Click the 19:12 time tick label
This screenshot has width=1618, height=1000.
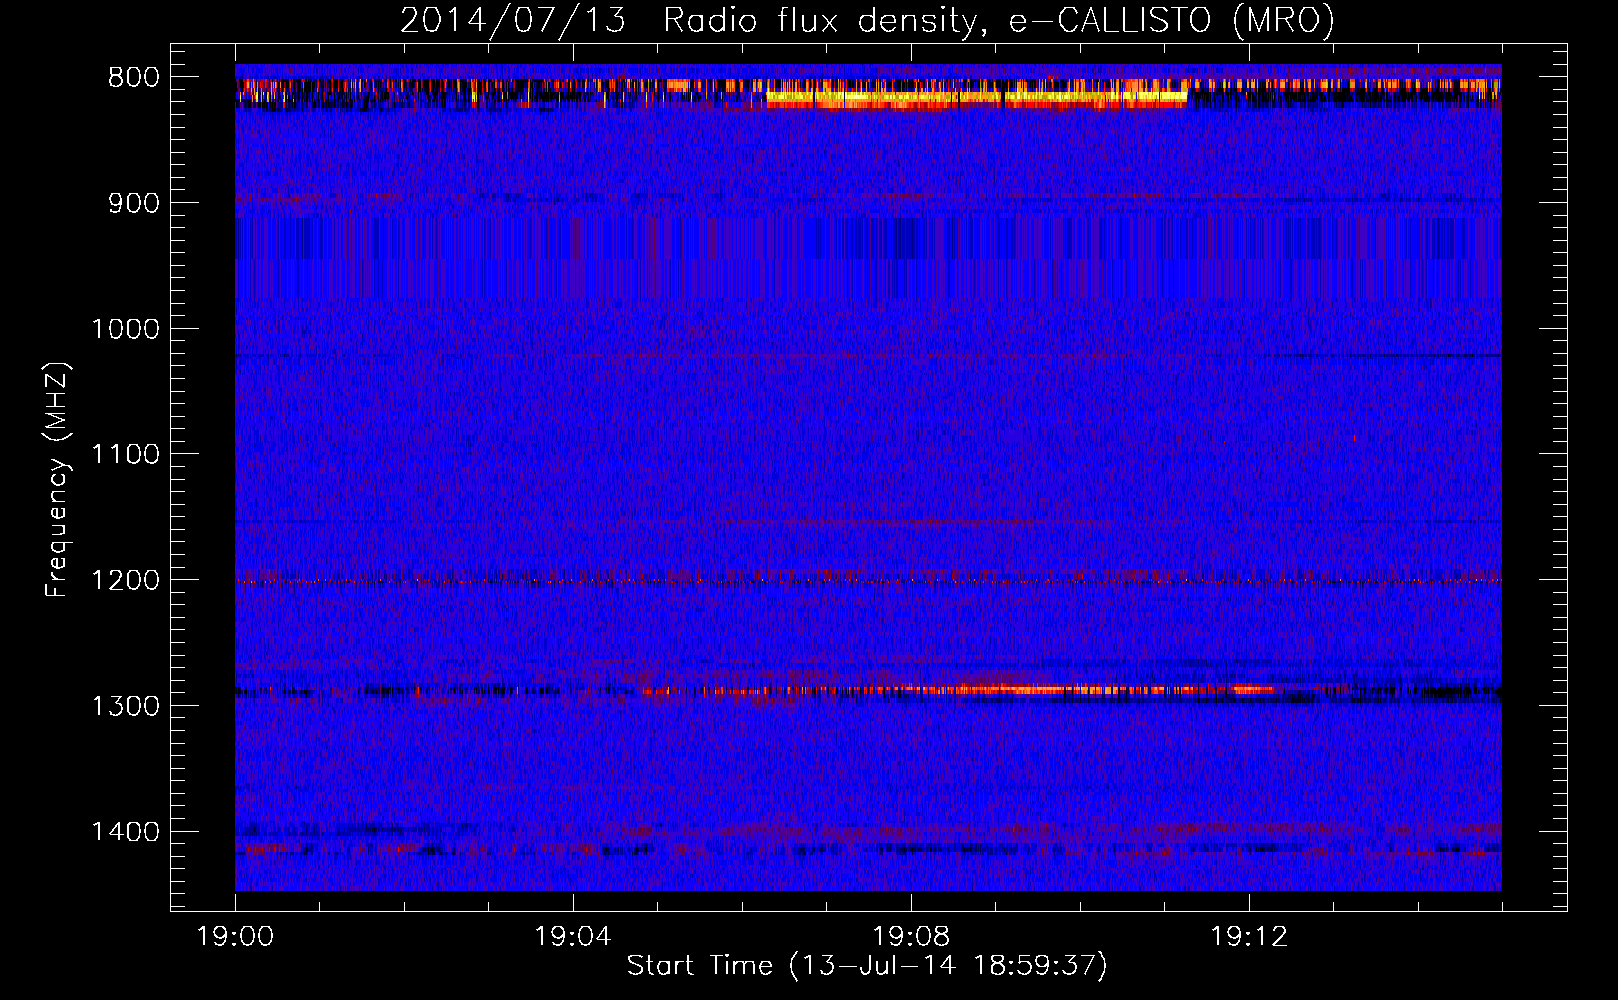[1249, 937]
